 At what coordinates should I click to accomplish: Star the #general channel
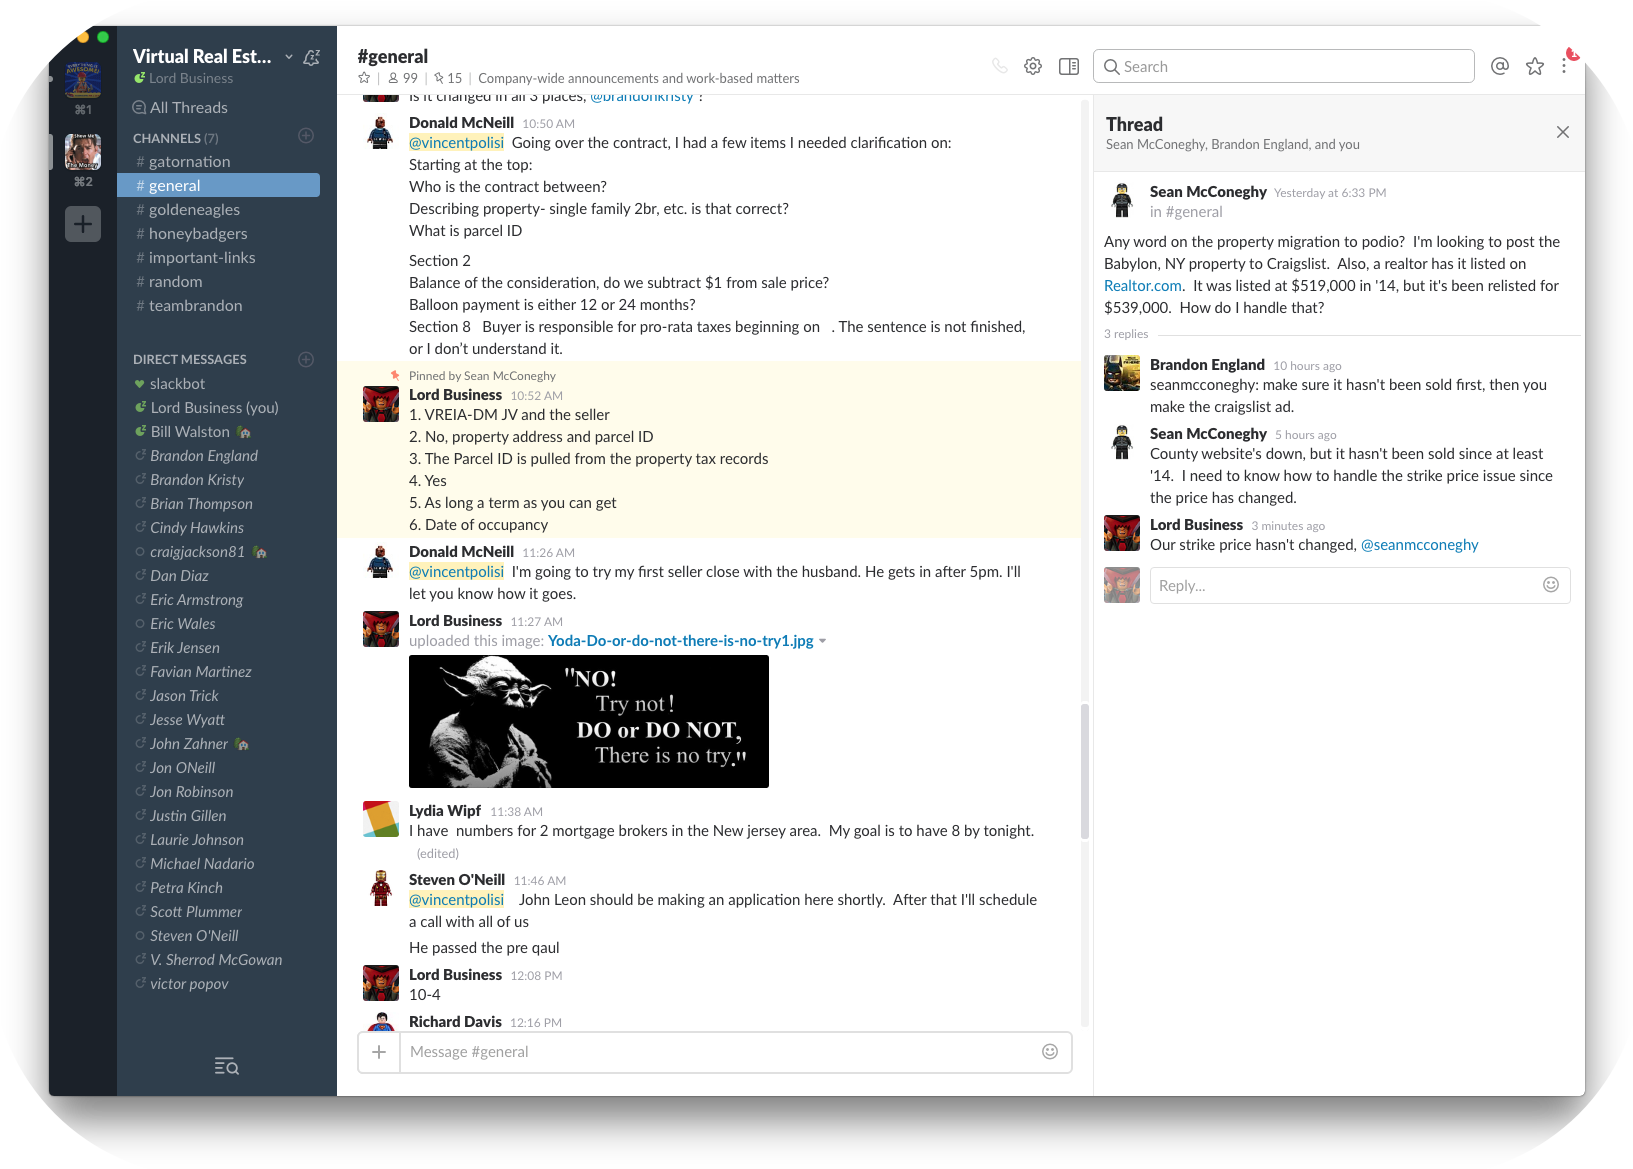point(364,78)
